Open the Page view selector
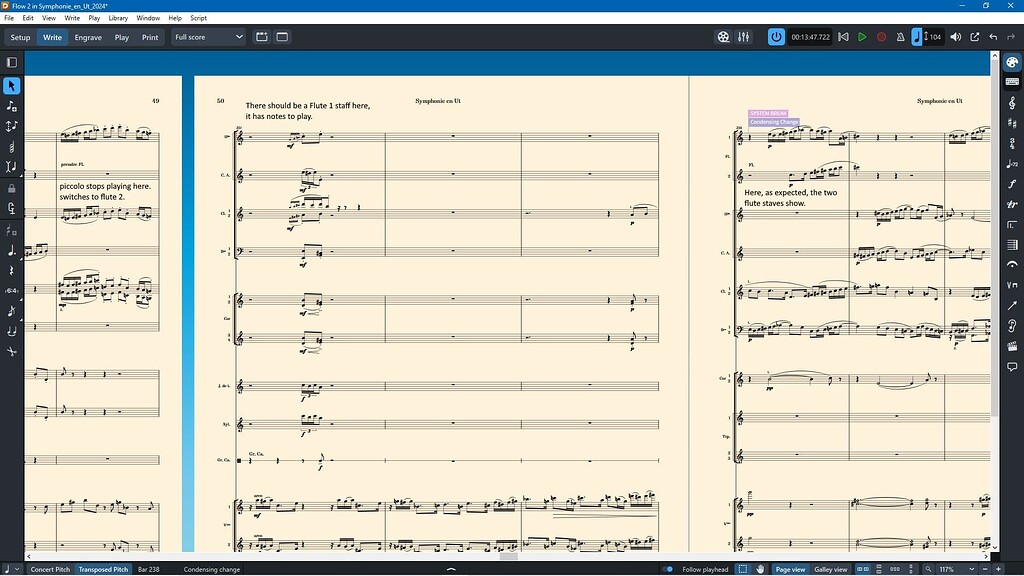Screen dimensions: 1024x576 click(790, 569)
